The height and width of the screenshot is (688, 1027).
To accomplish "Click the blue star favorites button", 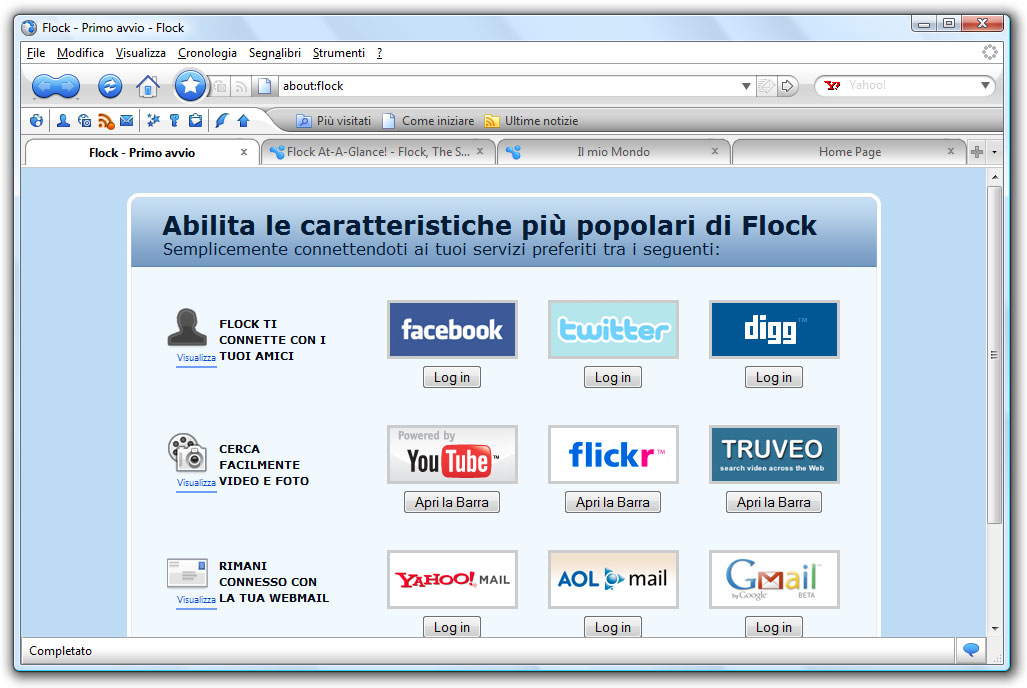I will click(190, 85).
